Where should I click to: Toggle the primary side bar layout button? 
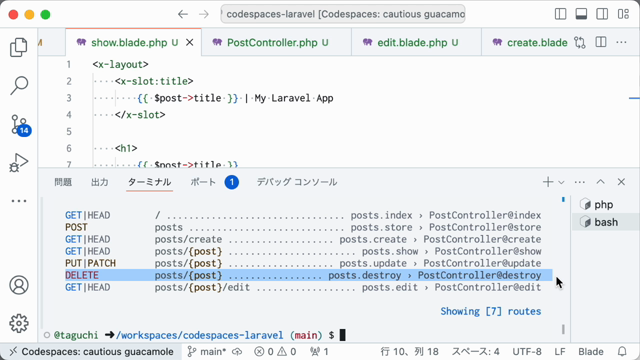560,14
